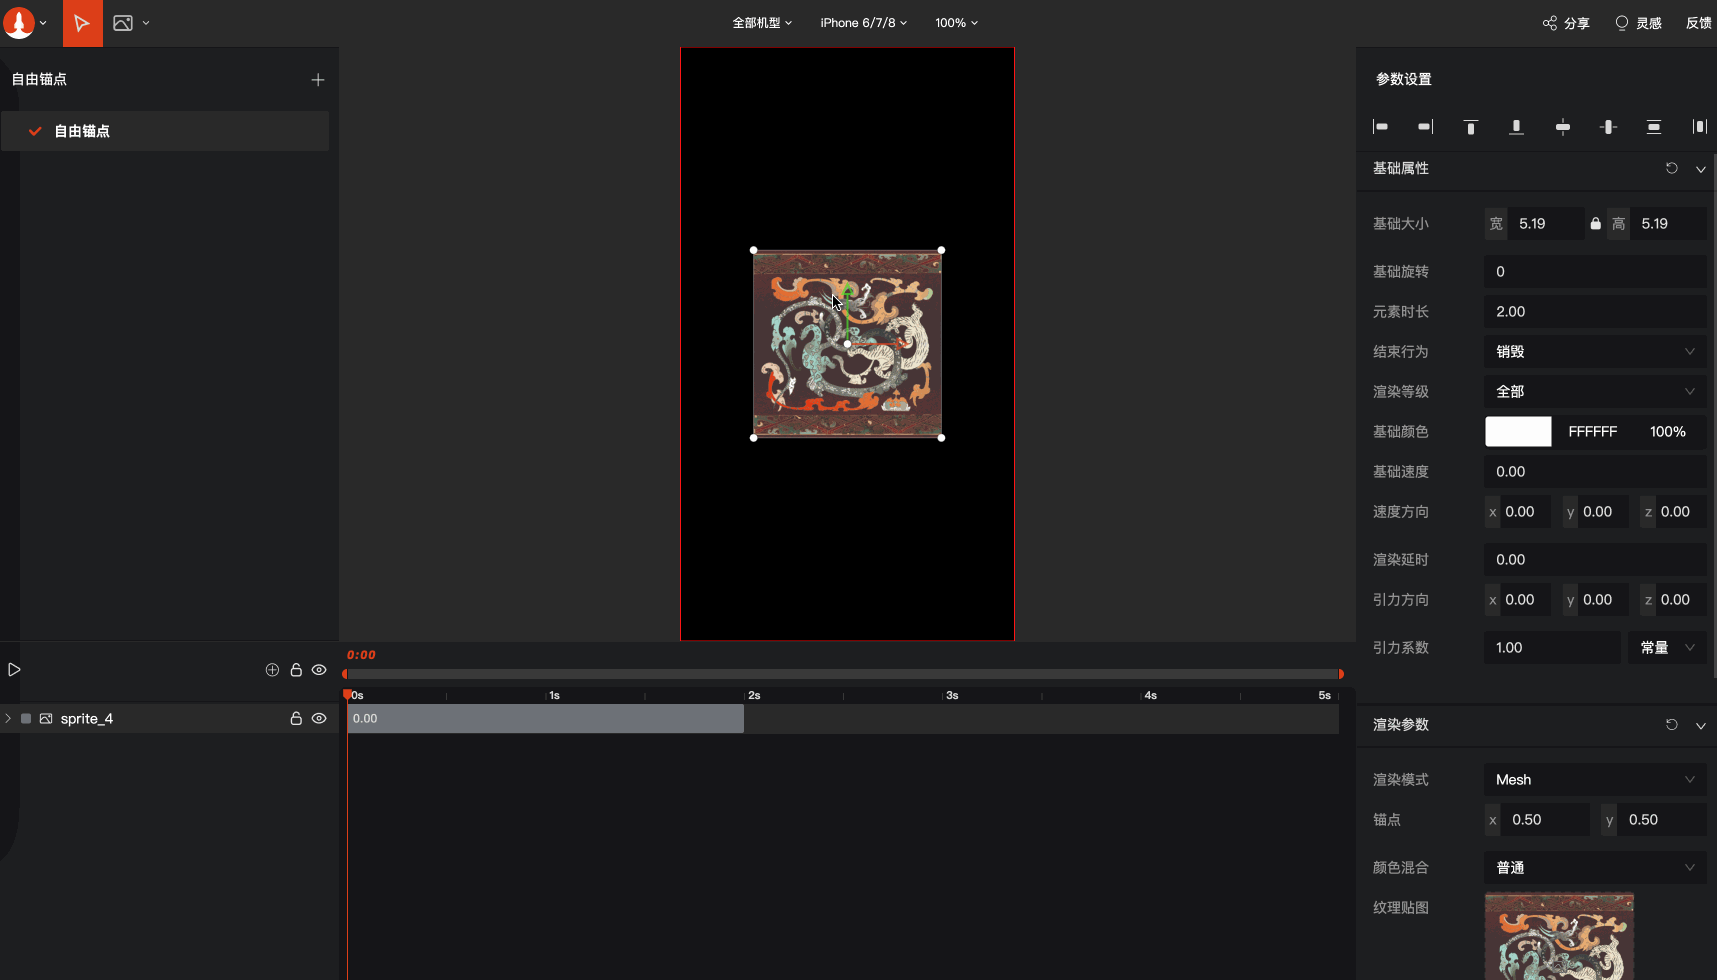The image size is (1717, 980).
Task: Click the 元素时长 duration field
Action: (1595, 312)
